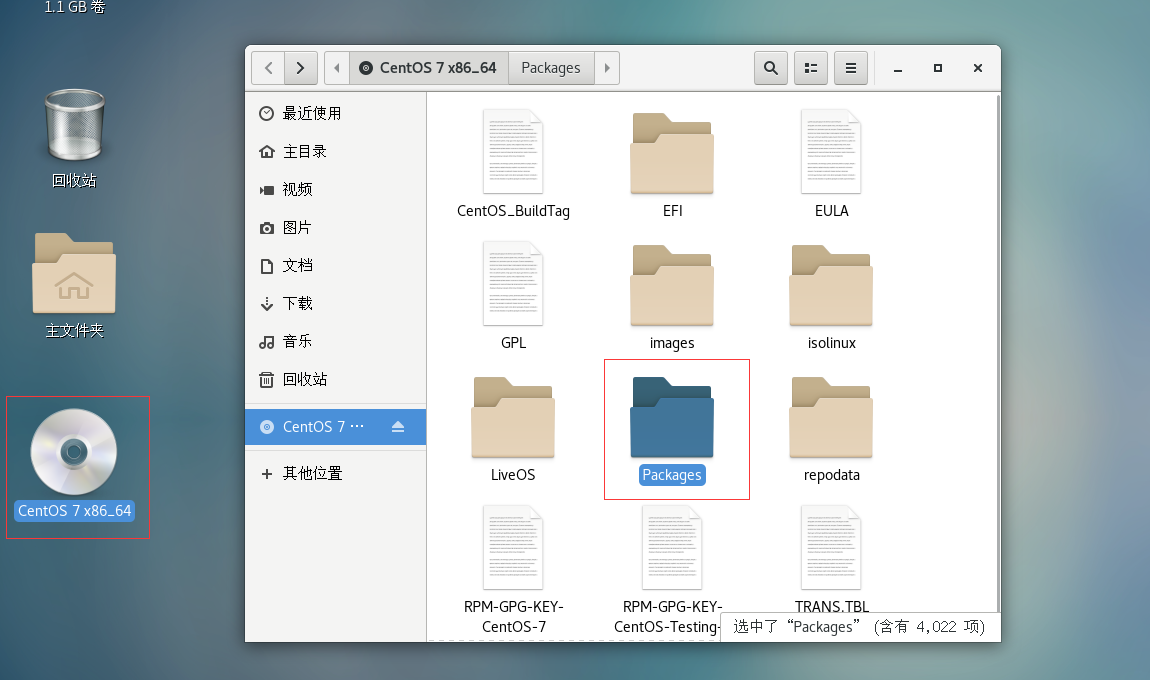Viewport: 1150px width, 680px height.
Task: Select the CentOS_BuildTag file icon
Action: (513, 151)
